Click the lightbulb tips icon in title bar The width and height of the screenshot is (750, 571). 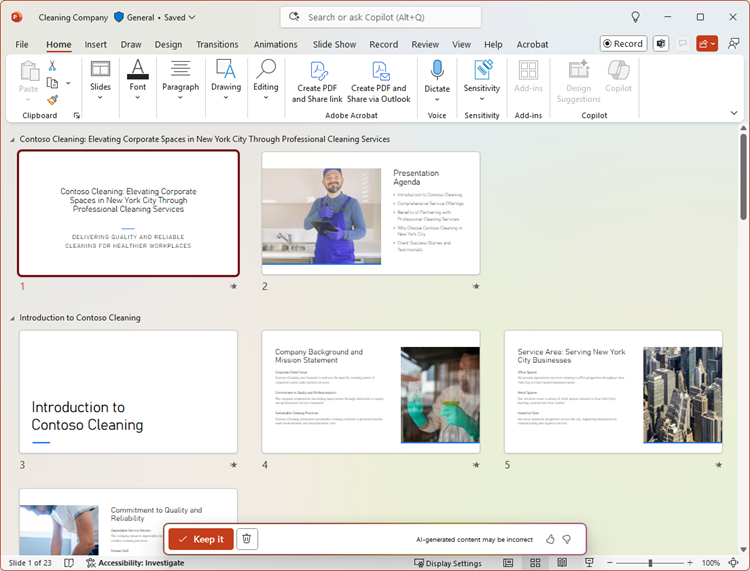point(635,17)
